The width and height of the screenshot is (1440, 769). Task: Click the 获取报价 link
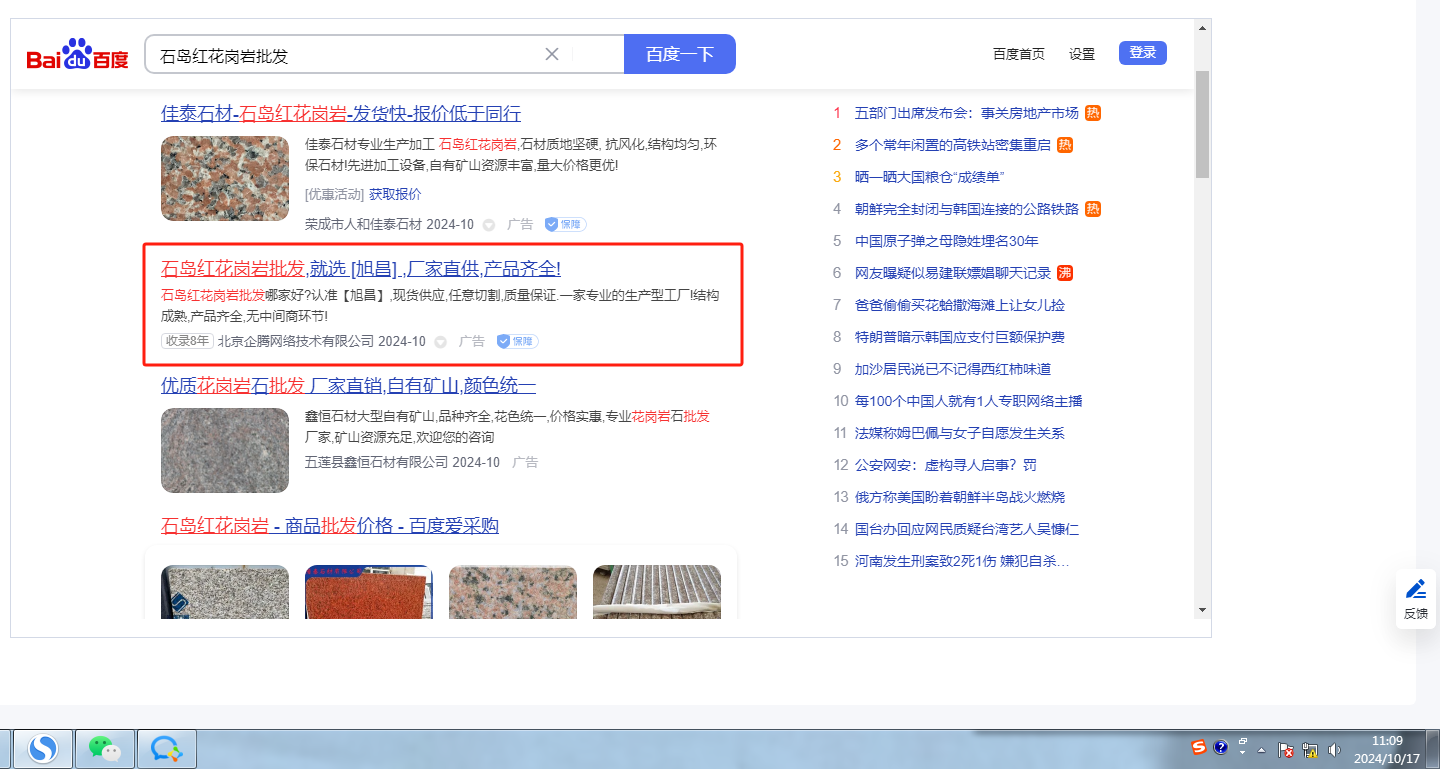click(395, 194)
